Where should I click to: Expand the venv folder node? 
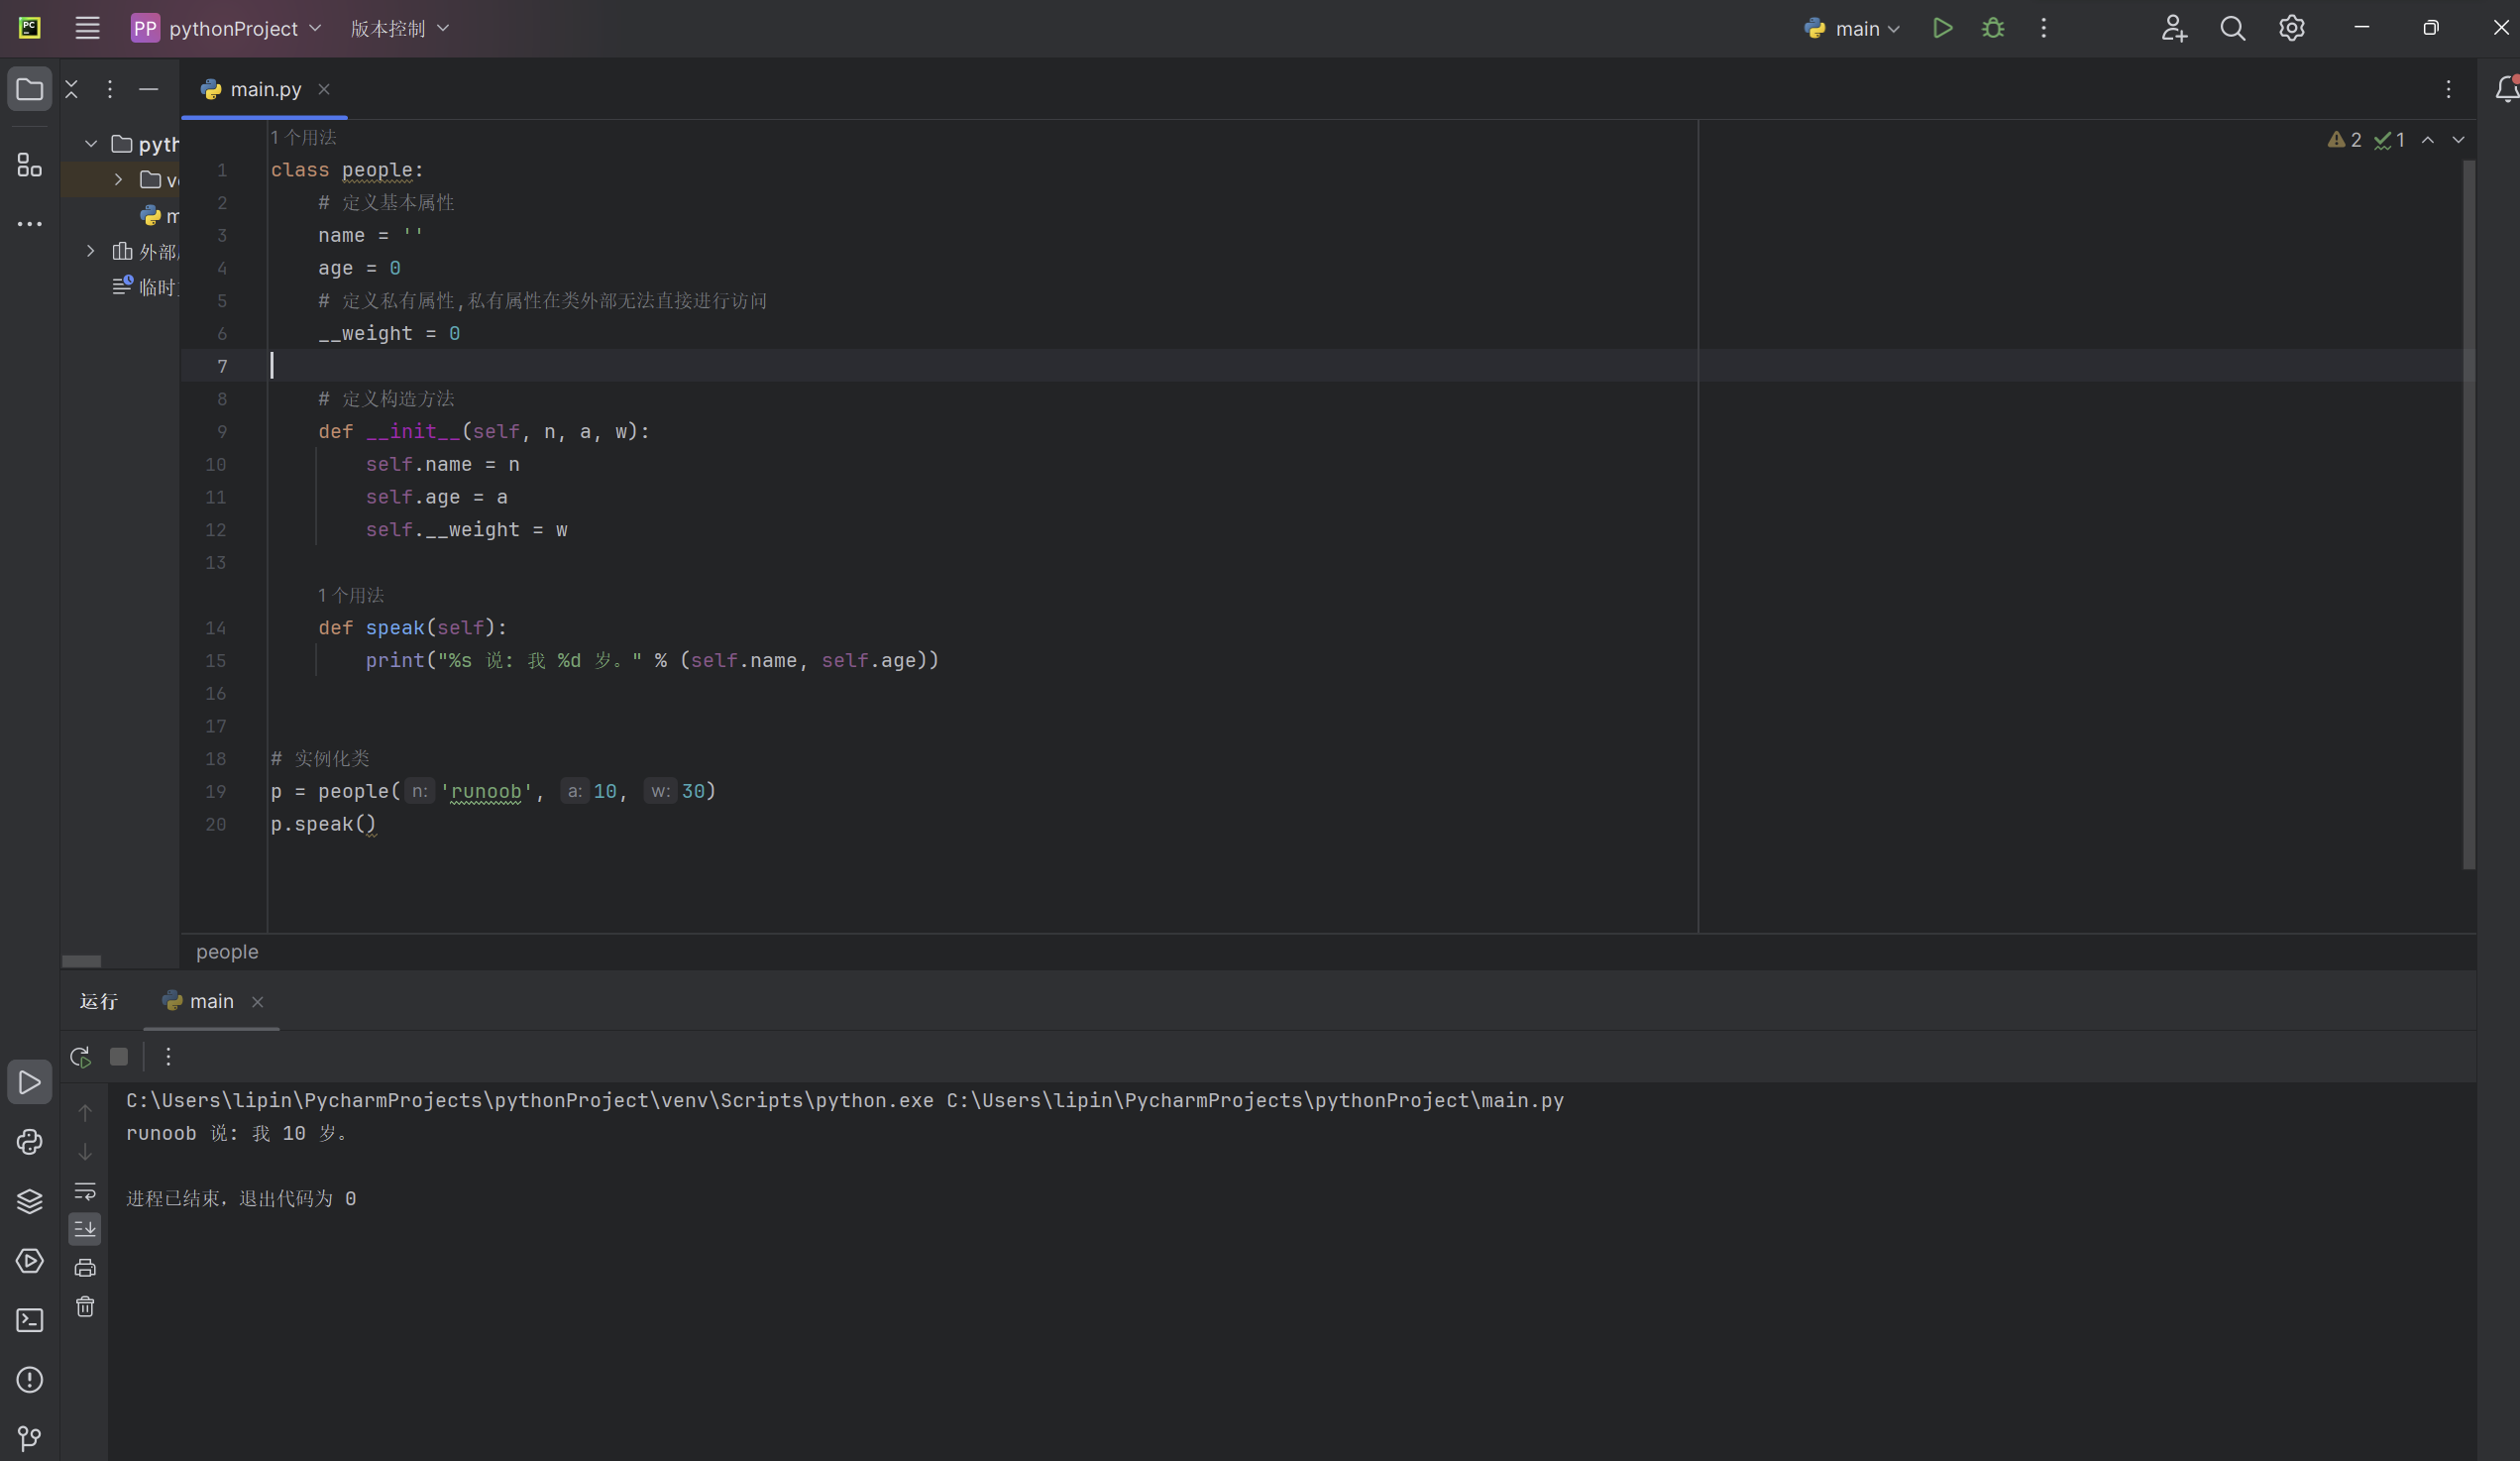pos(118,180)
